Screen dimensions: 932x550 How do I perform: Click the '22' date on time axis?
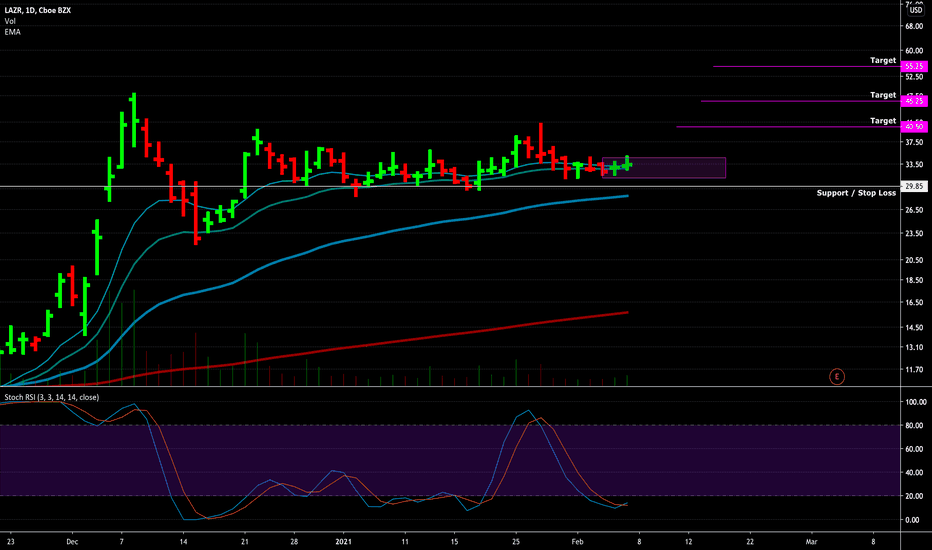(750, 542)
